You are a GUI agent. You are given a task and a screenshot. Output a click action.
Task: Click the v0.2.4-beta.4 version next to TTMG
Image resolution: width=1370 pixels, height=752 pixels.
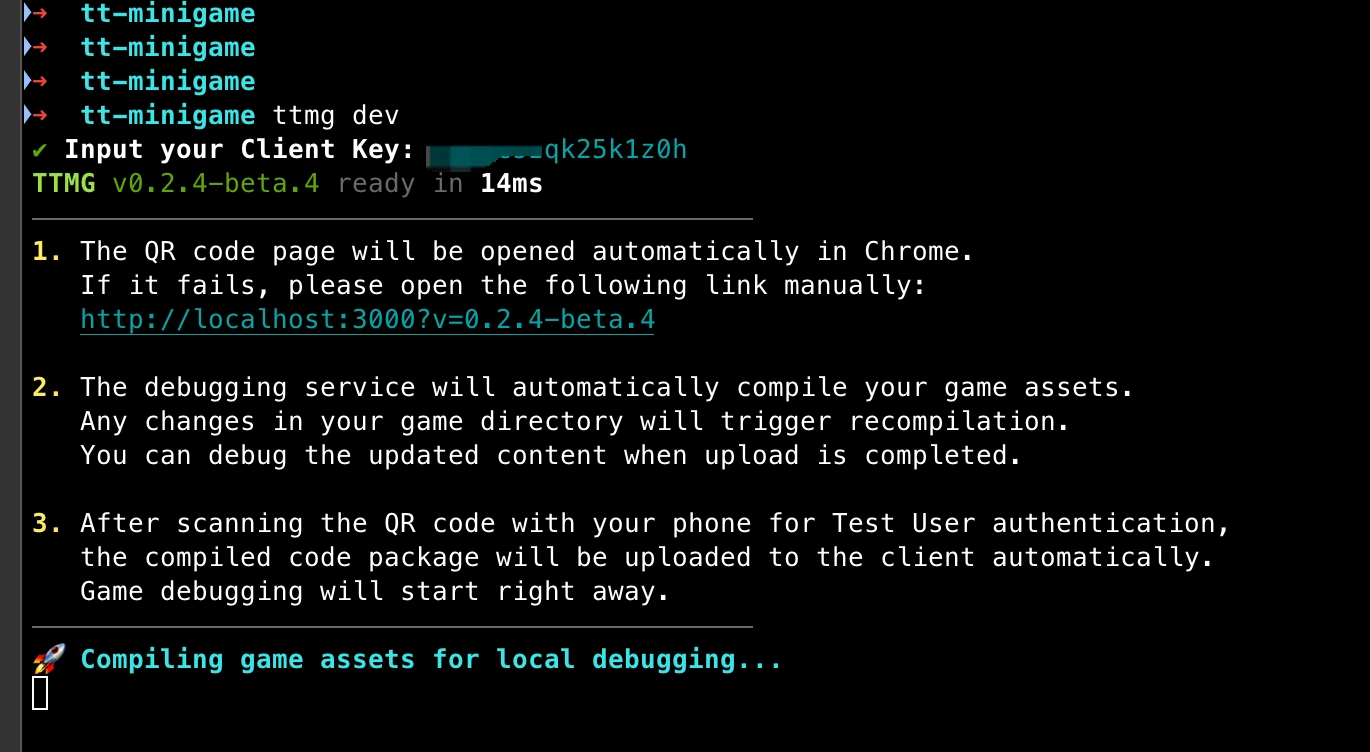[215, 184]
